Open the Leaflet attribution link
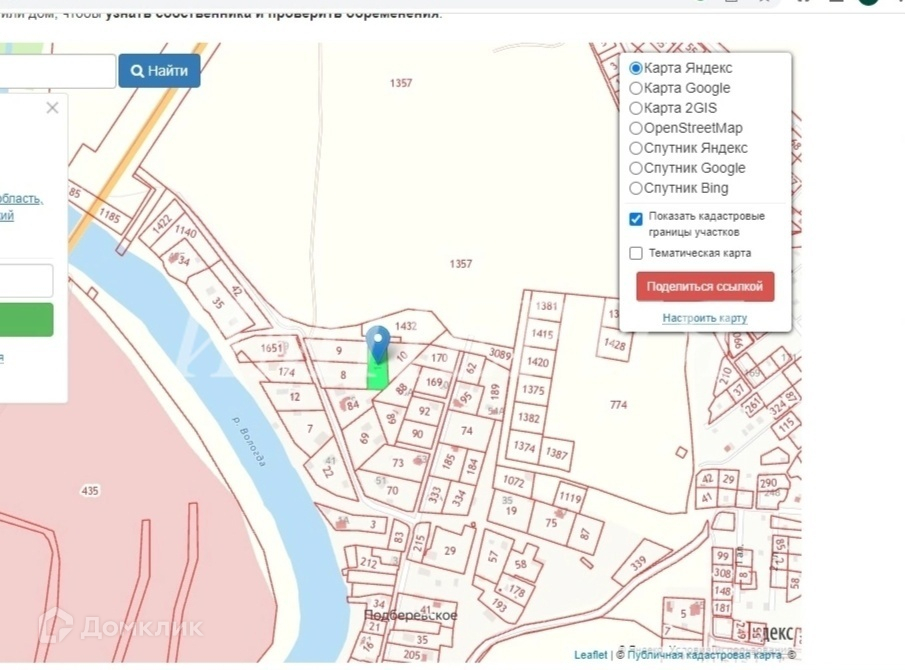This screenshot has height=670, width=905. [590, 654]
